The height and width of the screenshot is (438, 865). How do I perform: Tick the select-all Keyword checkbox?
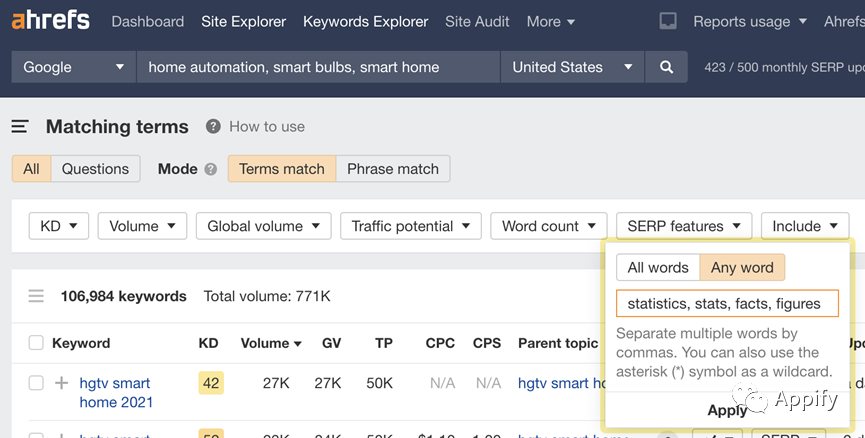click(x=36, y=343)
